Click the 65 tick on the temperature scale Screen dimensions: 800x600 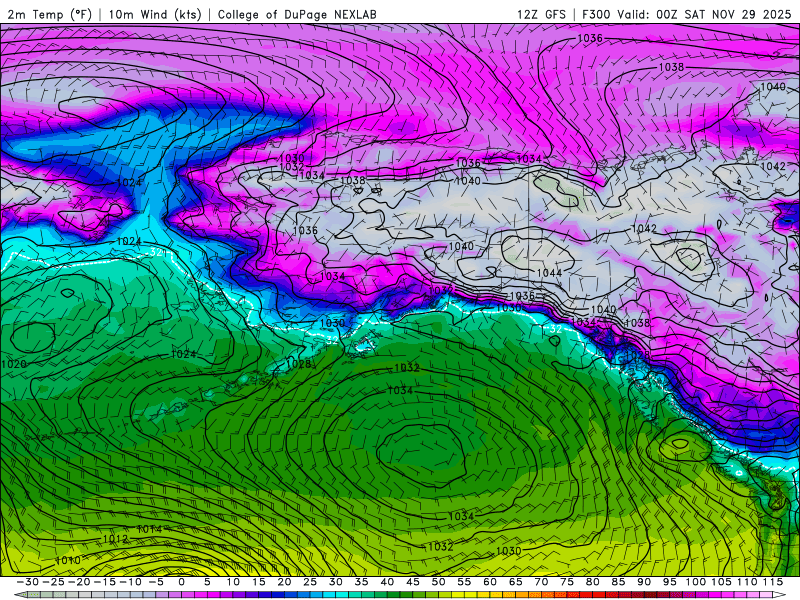tap(515, 582)
